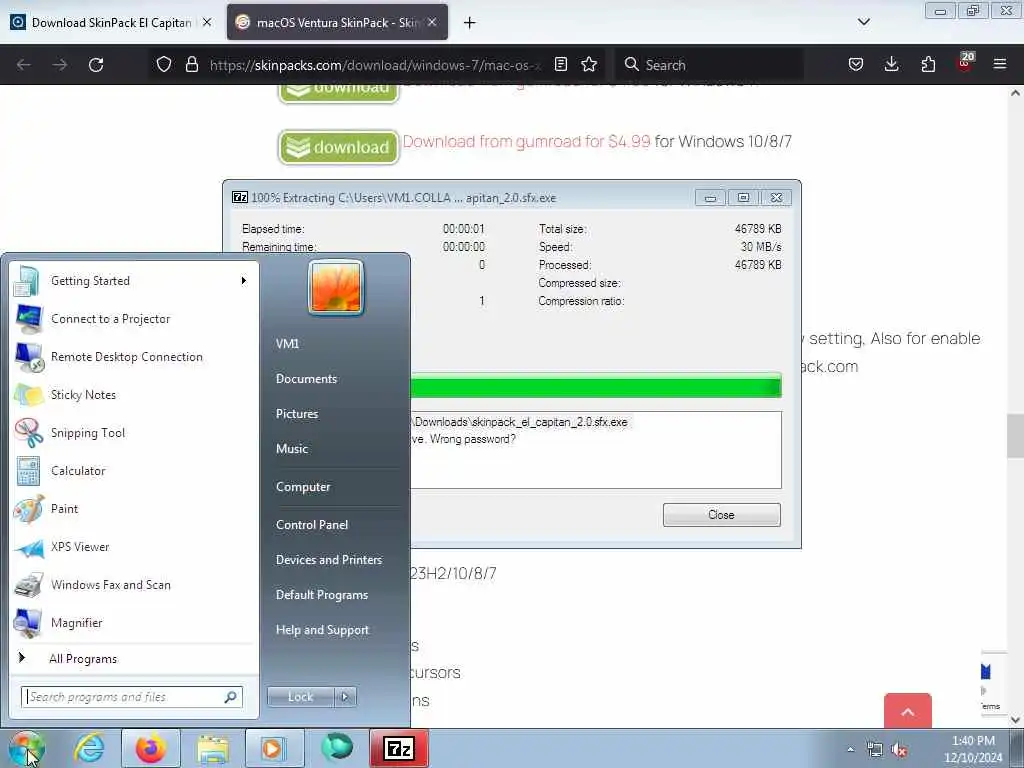
Task: Close the Download SkinPack El Capitan tab
Action: [207, 23]
